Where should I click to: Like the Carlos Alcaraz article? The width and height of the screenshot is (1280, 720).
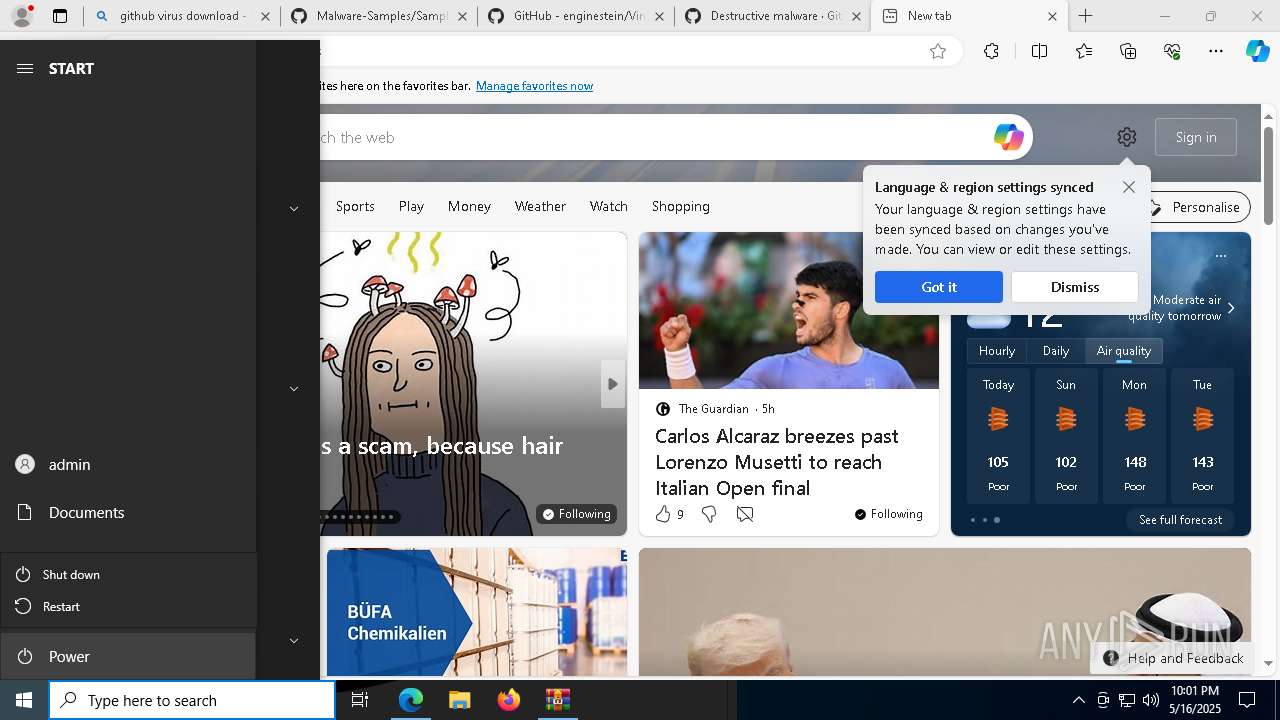point(664,514)
